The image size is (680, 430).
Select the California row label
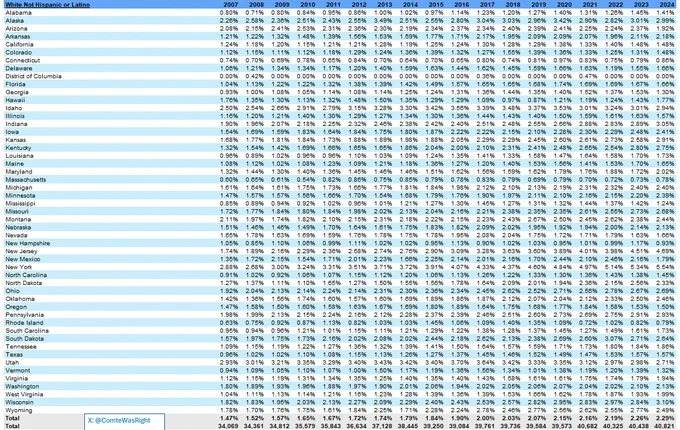pyautogui.click(x=19, y=44)
